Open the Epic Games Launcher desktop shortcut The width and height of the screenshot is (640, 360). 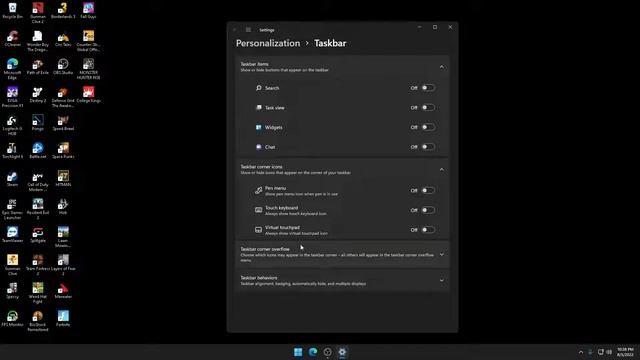pyautogui.click(x=12, y=209)
